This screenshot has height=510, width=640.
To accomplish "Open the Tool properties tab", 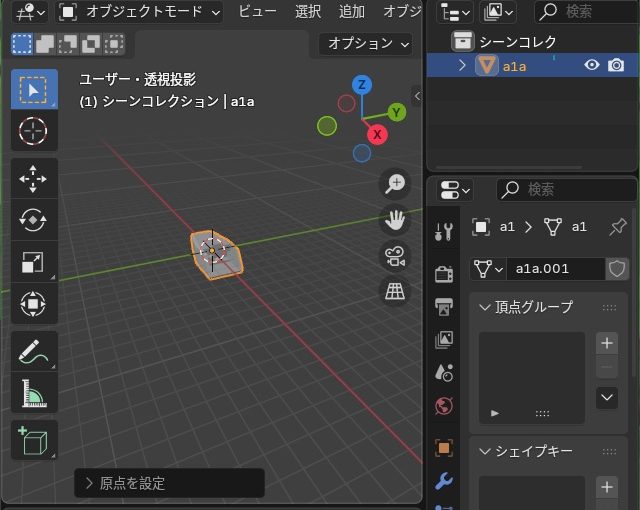I will (444, 231).
